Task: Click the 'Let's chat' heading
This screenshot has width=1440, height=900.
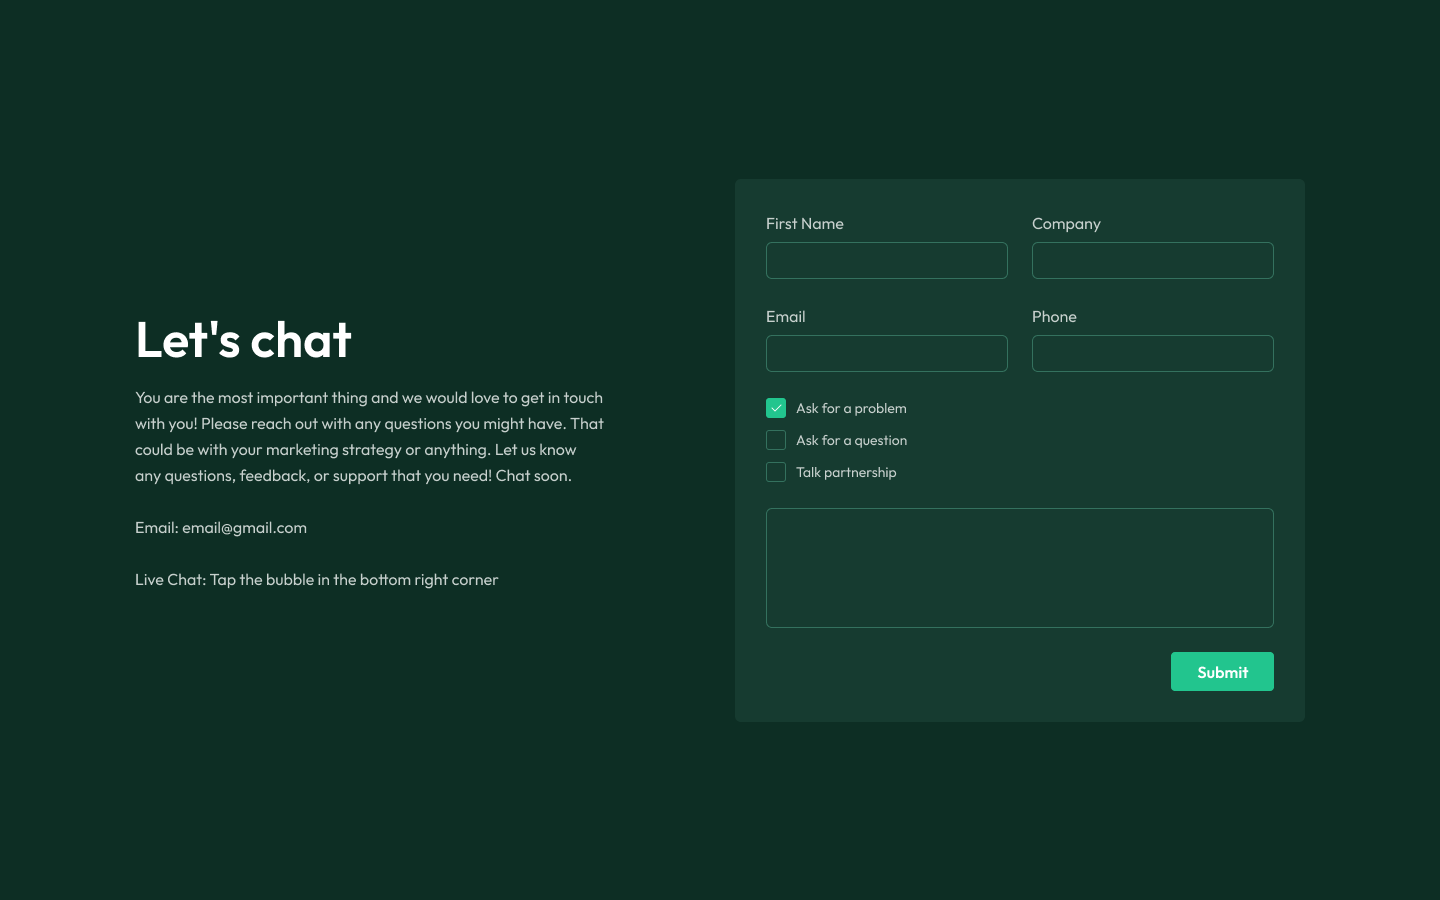Action: click(243, 340)
